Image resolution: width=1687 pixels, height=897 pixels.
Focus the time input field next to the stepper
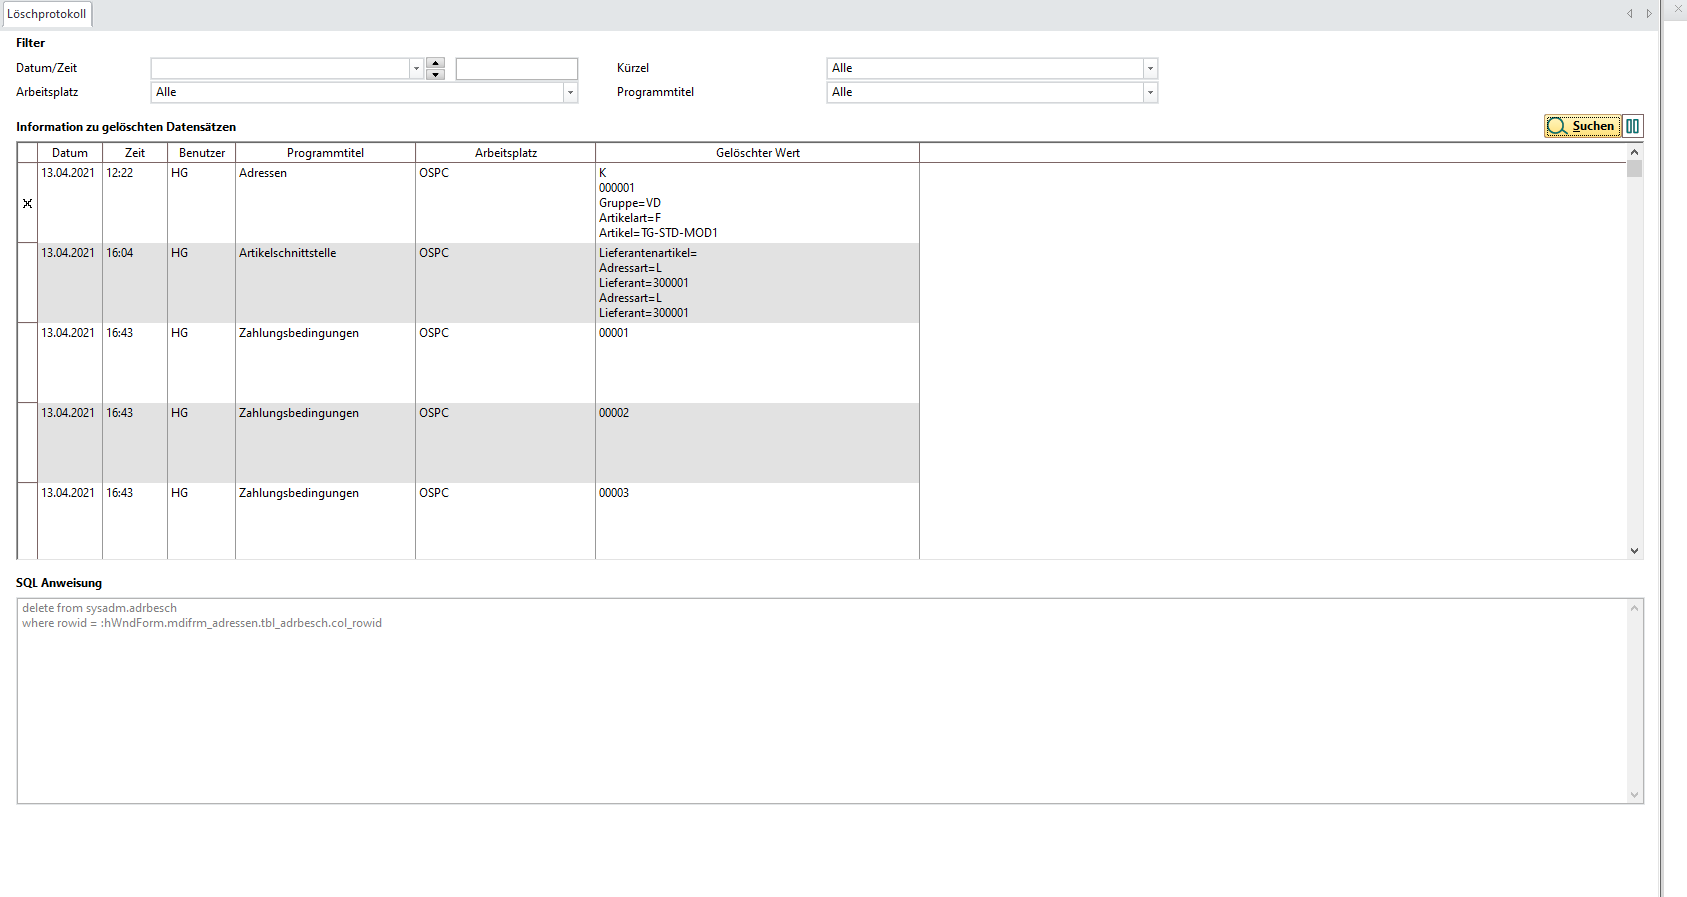(x=516, y=68)
